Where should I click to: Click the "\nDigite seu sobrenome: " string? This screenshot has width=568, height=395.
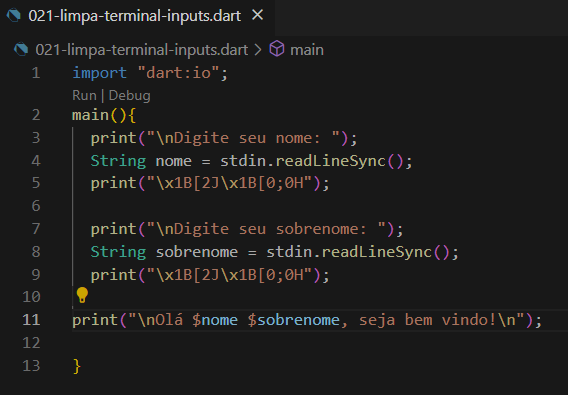(266, 229)
